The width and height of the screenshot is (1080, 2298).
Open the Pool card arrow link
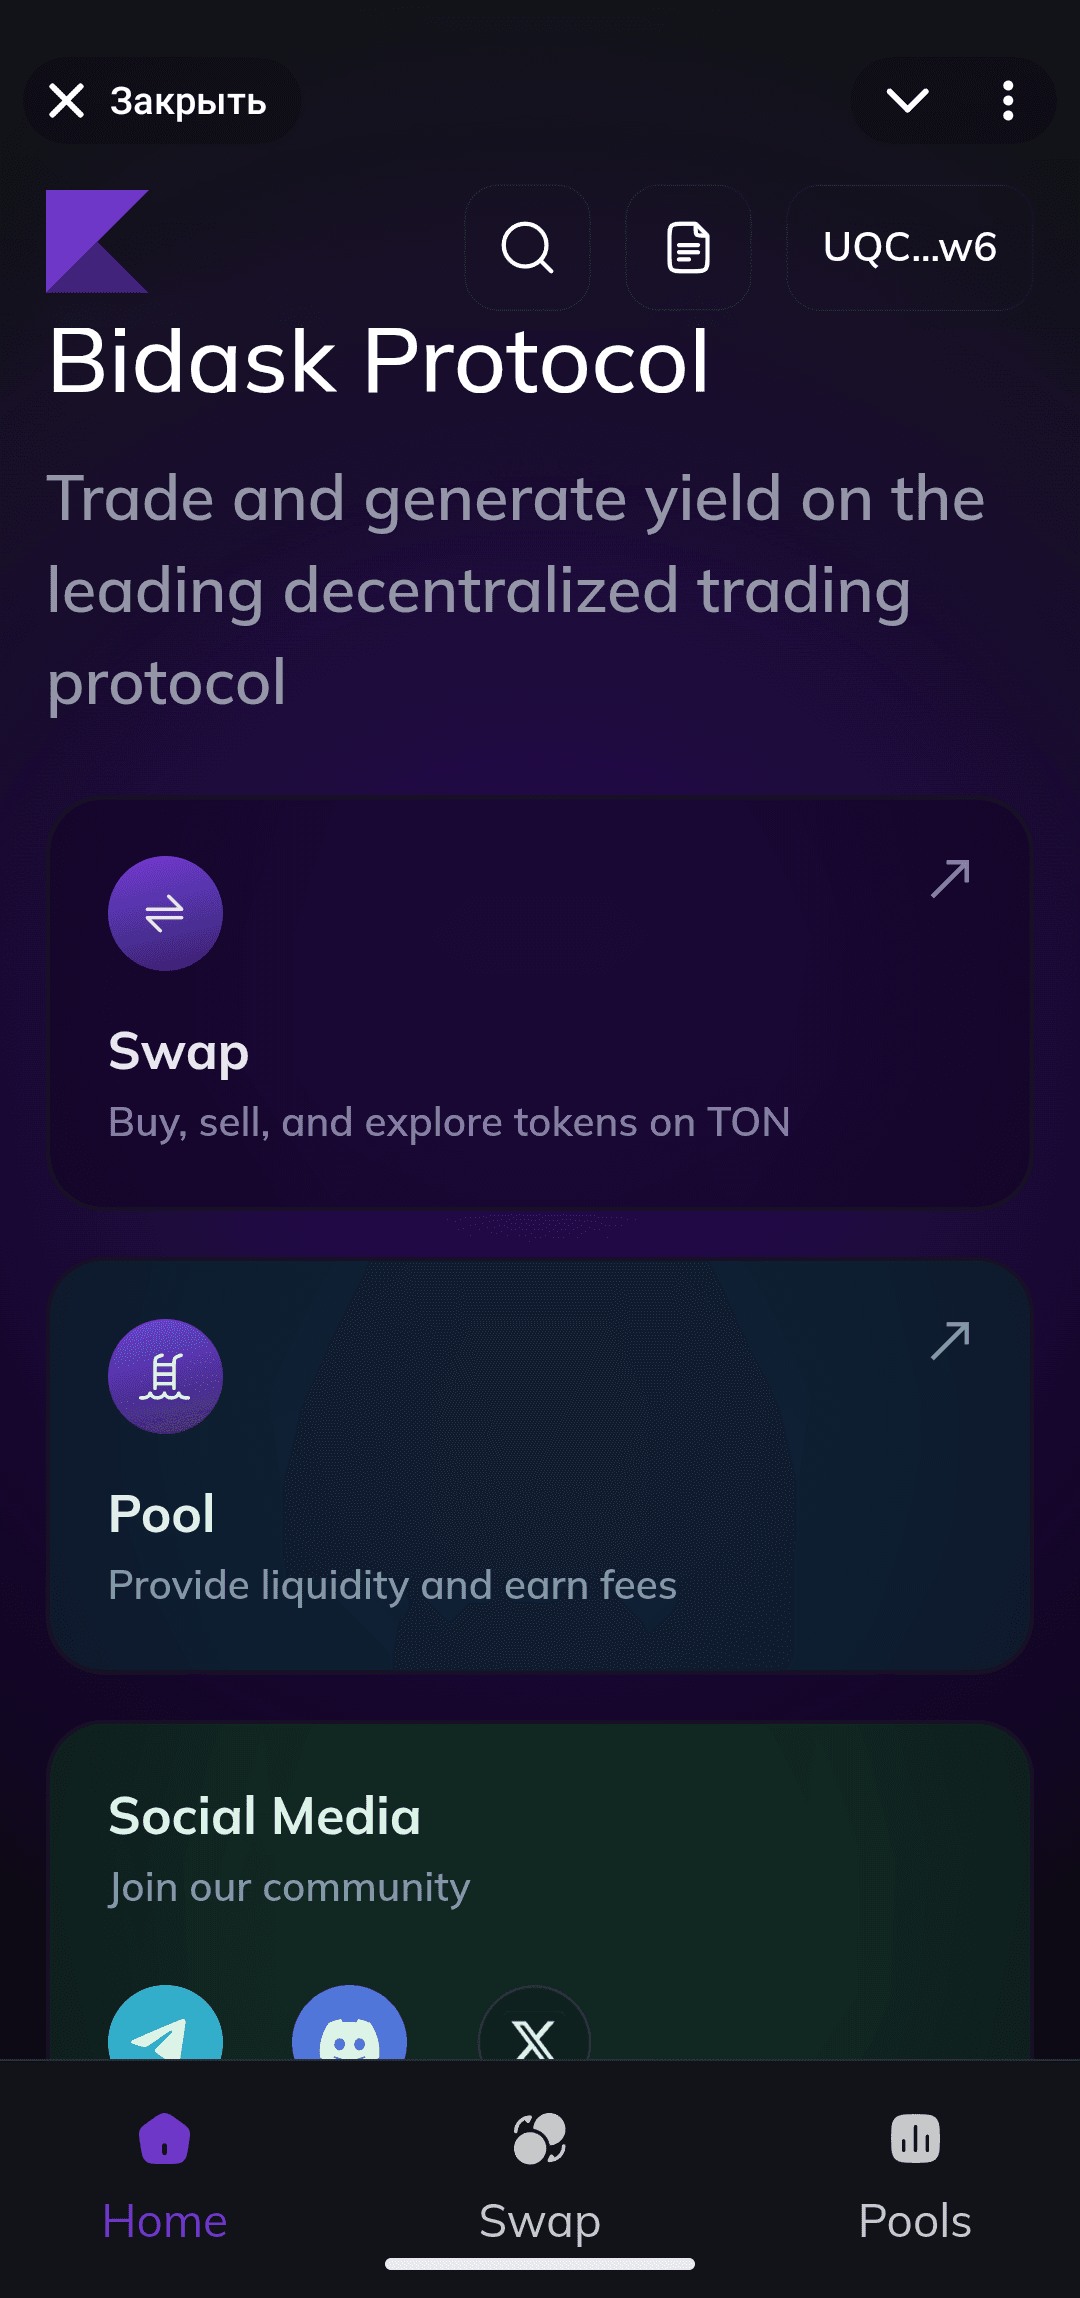pyautogui.click(x=950, y=1341)
